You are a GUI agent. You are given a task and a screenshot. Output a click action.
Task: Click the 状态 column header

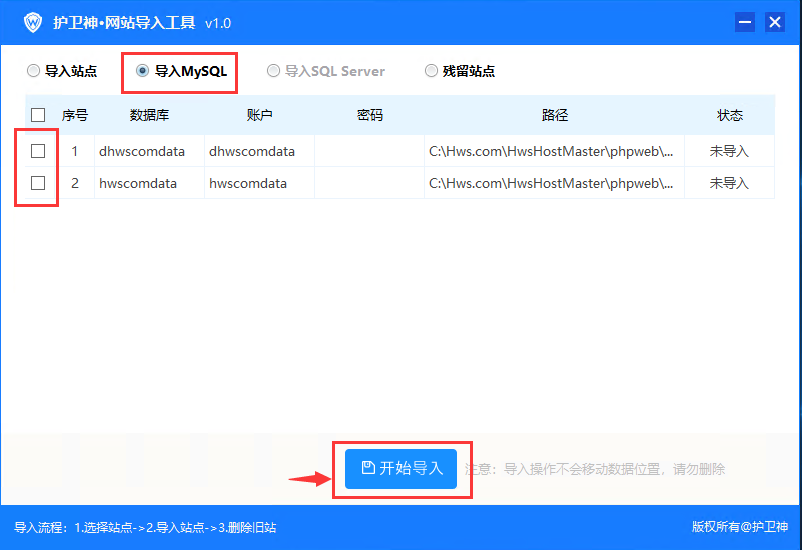(730, 115)
